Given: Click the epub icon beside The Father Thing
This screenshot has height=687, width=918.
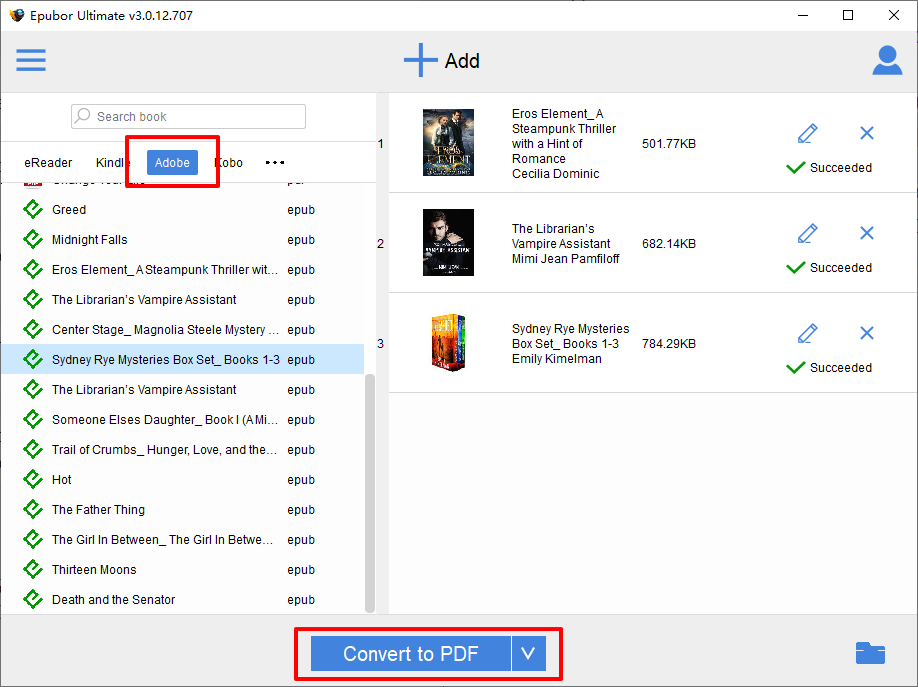Looking at the screenshot, I should [33, 509].
